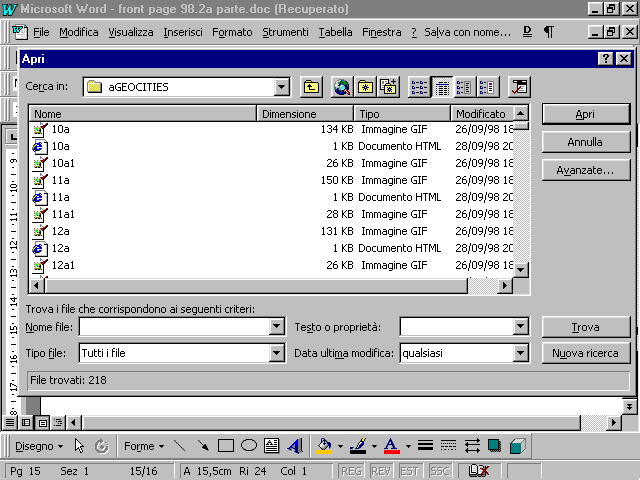Select the Rectangle drawing tool
The height and width of the screenshot is (480, 640).
[x=226, y=446]
